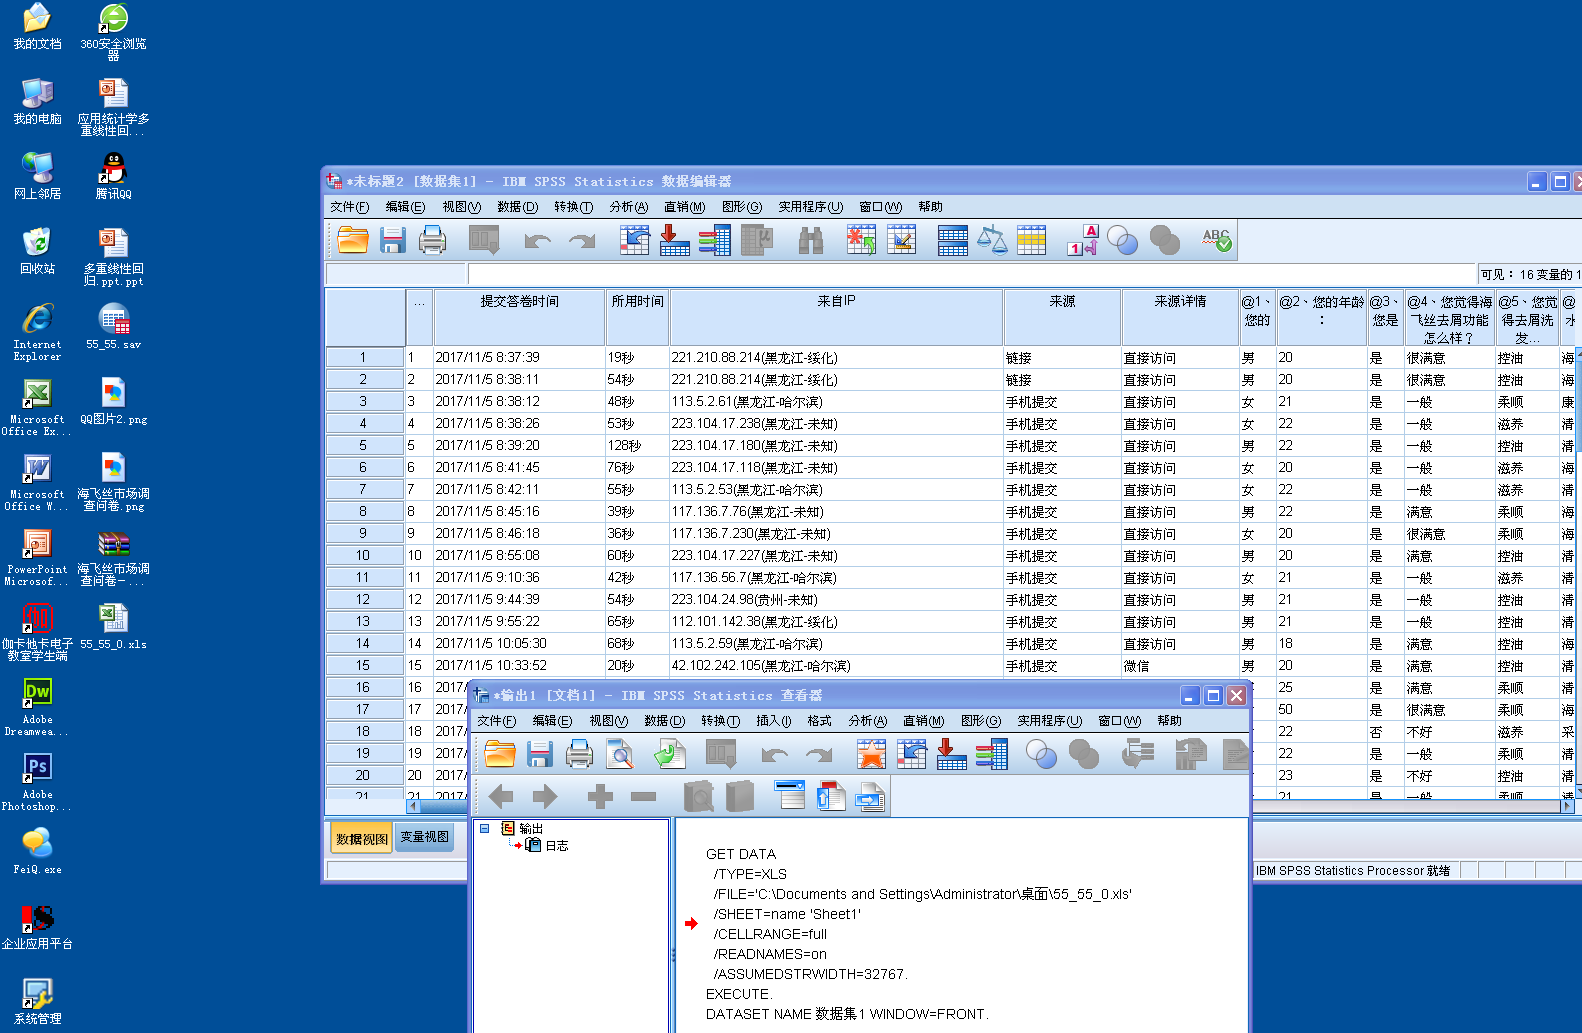Select 日志 item in Viewer outline
Viewport: 1582px width, 1033px height.
tap(557, 845)
